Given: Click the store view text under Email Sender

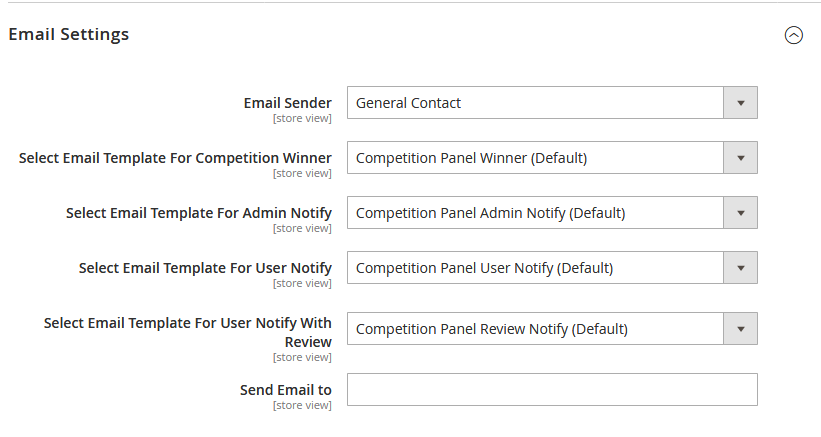Looking at the screenshot, I should tap(302, 119).
